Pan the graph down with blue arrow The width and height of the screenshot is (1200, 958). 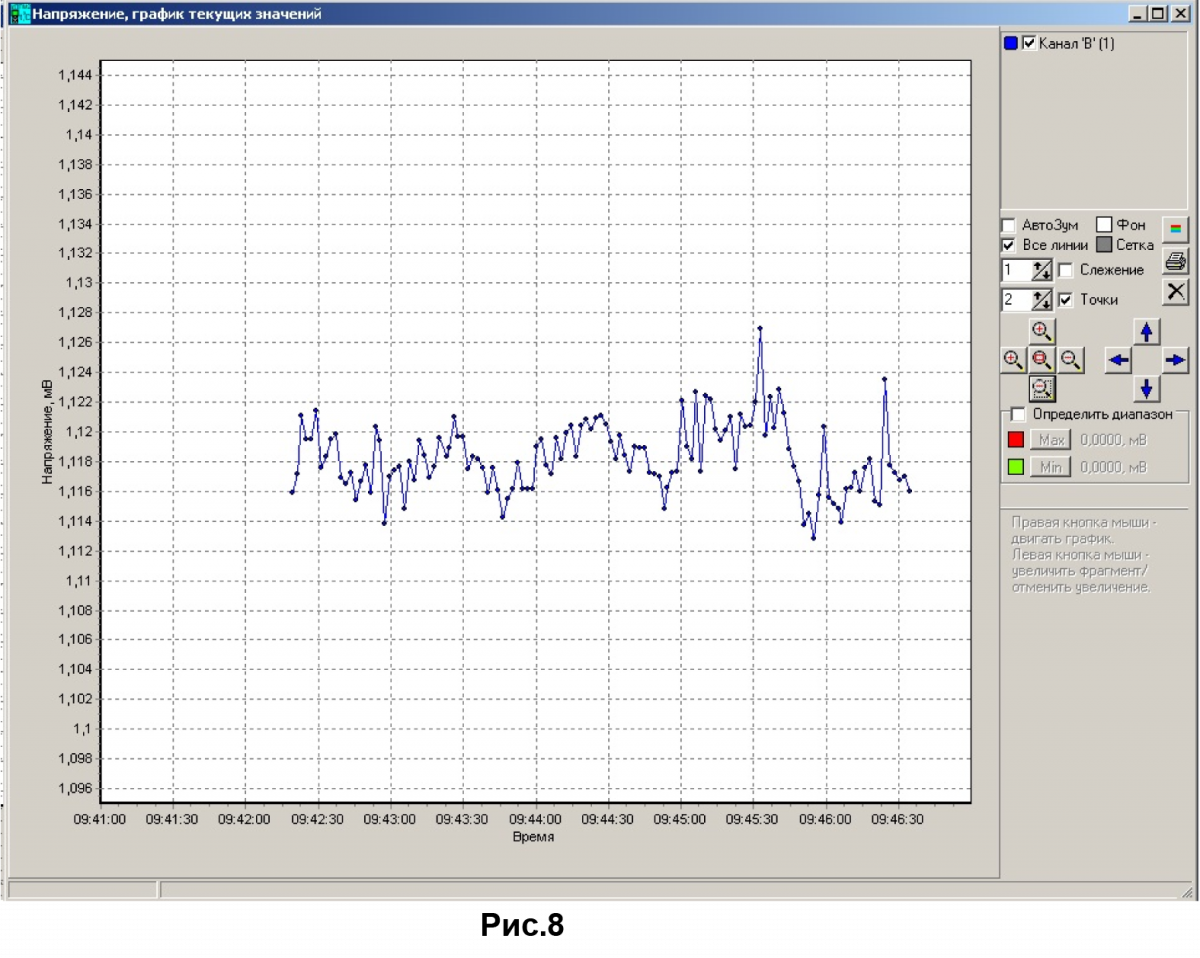point(1146,388)
